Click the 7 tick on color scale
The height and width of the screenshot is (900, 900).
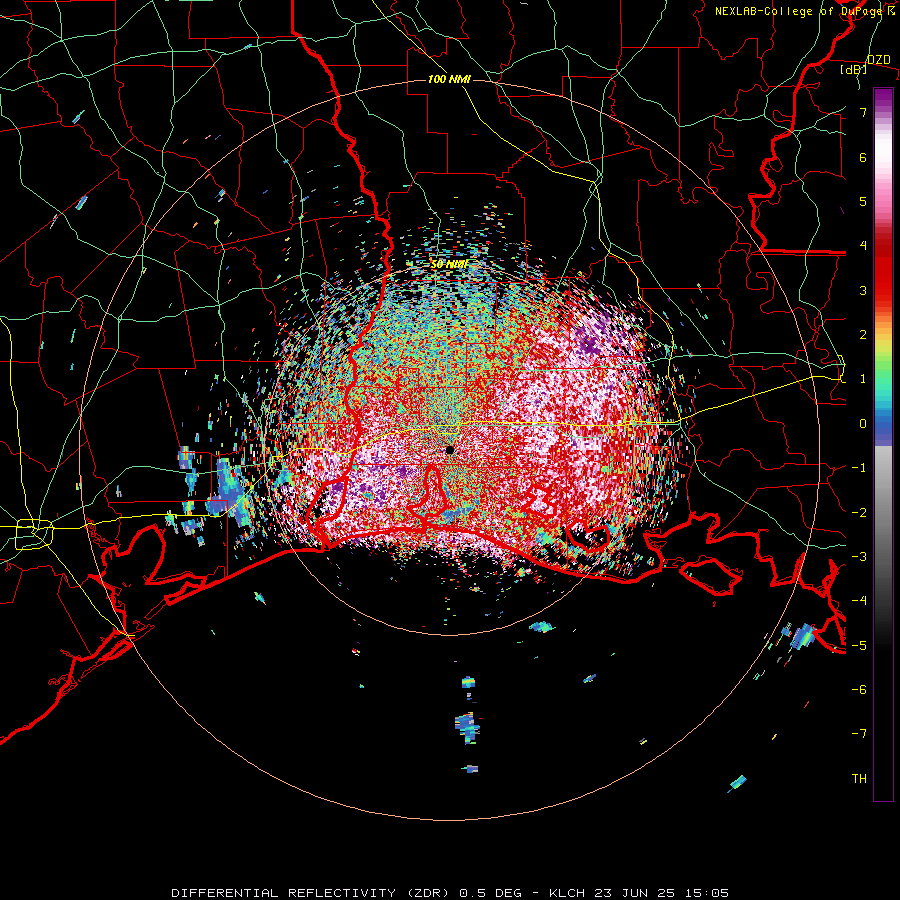coord(863,112)
